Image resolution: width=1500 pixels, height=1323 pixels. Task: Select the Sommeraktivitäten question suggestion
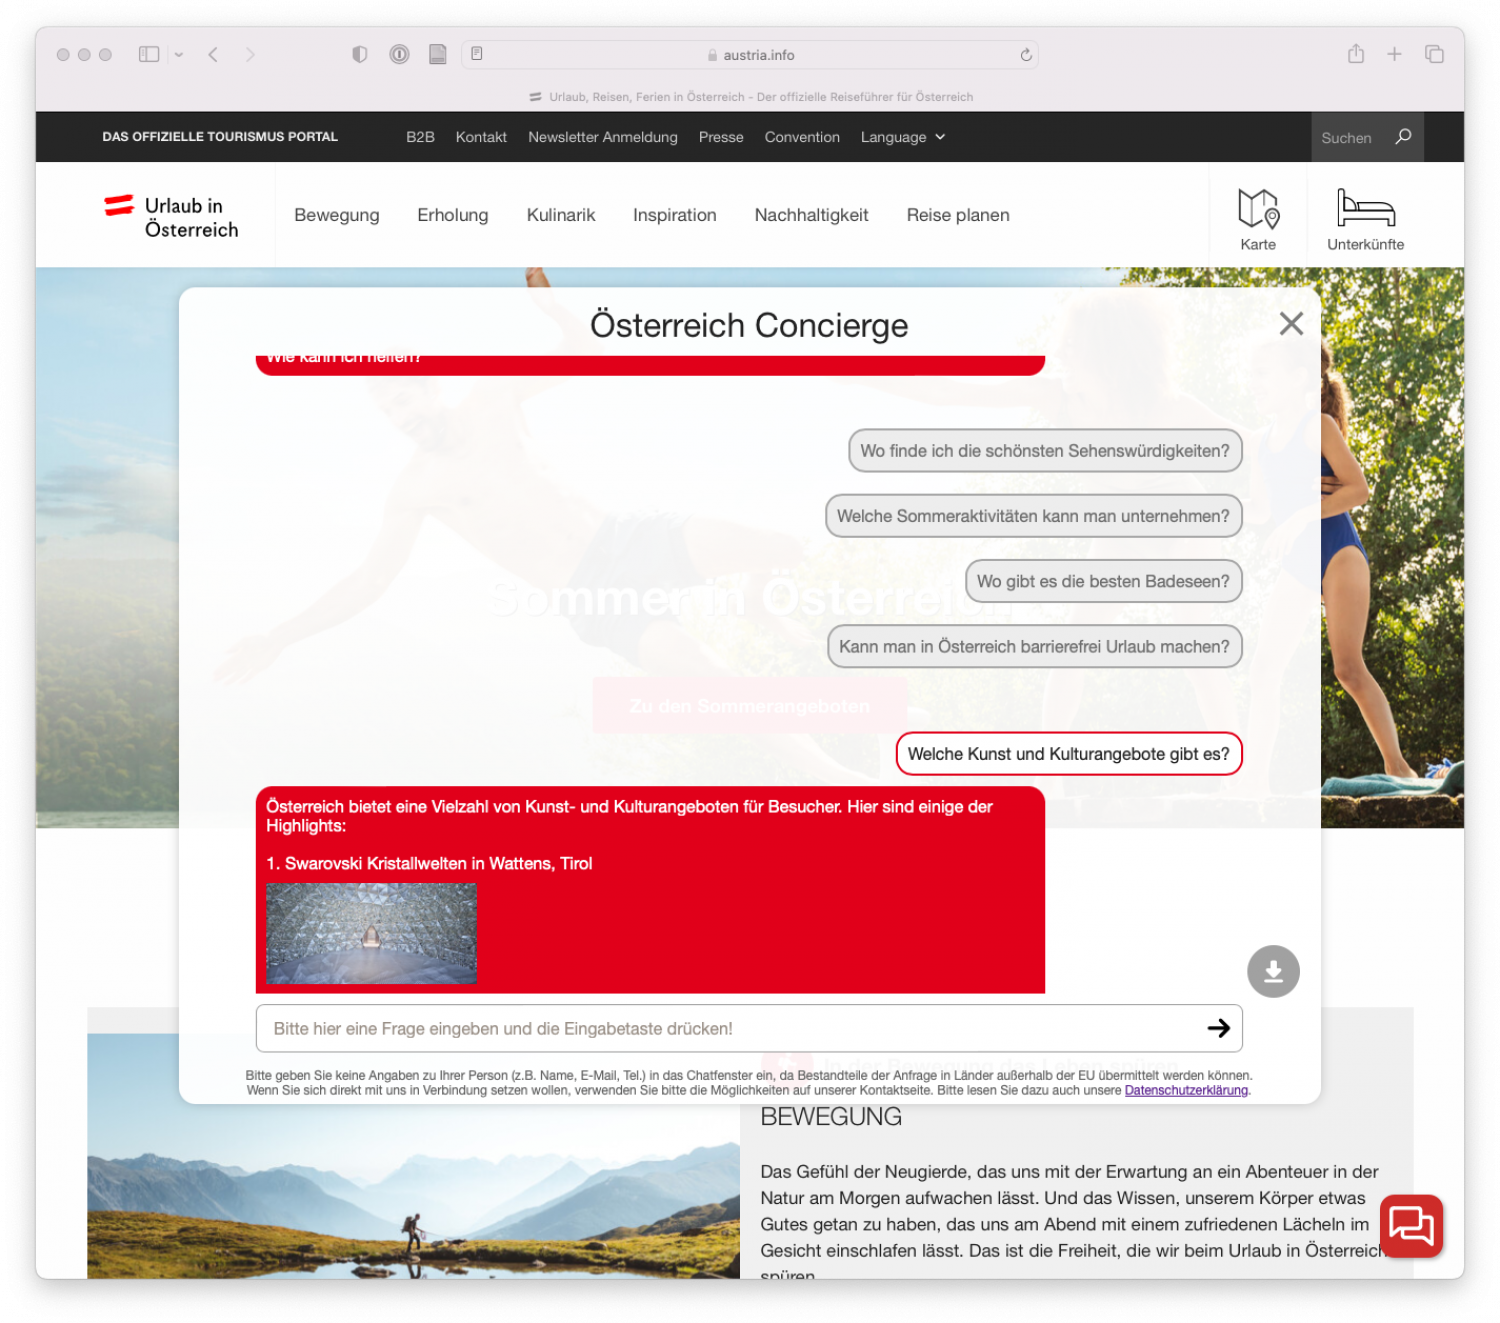(1034, 516)
